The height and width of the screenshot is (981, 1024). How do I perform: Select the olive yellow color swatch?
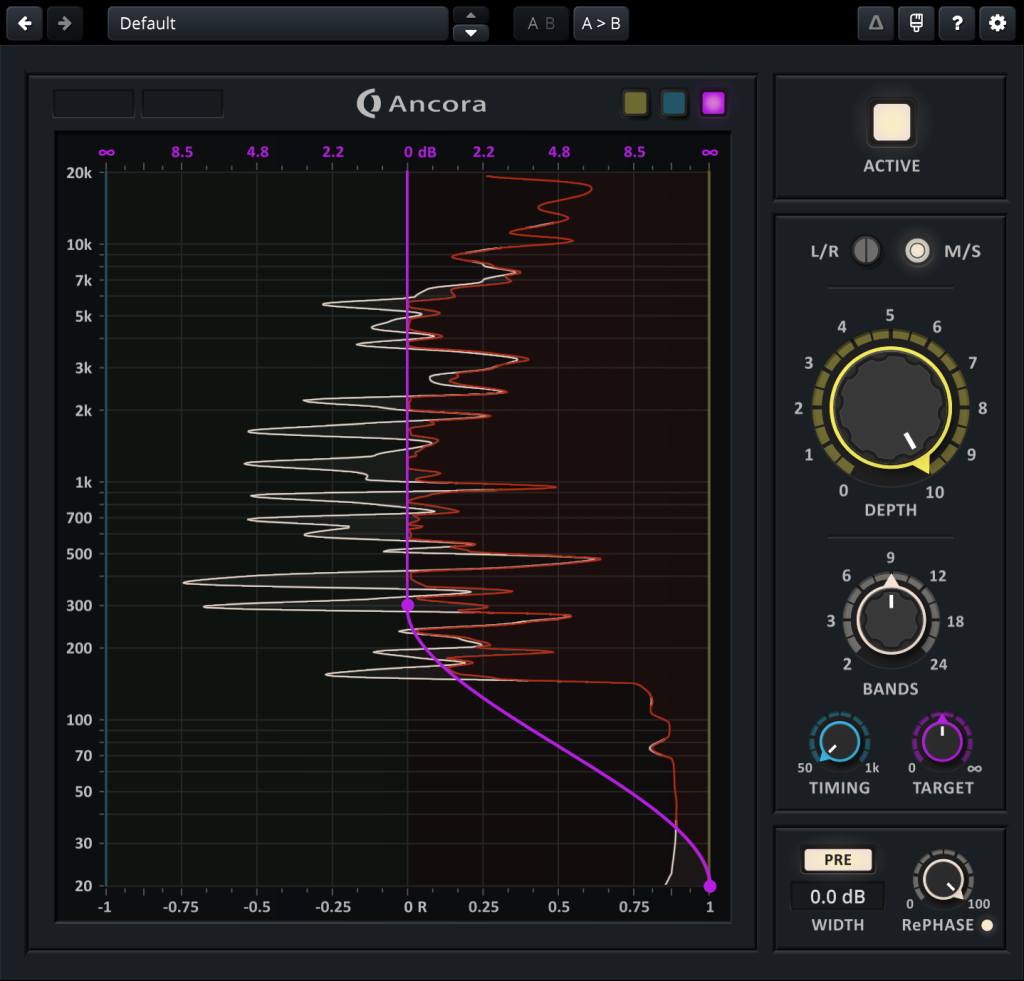tap(634, 103)
